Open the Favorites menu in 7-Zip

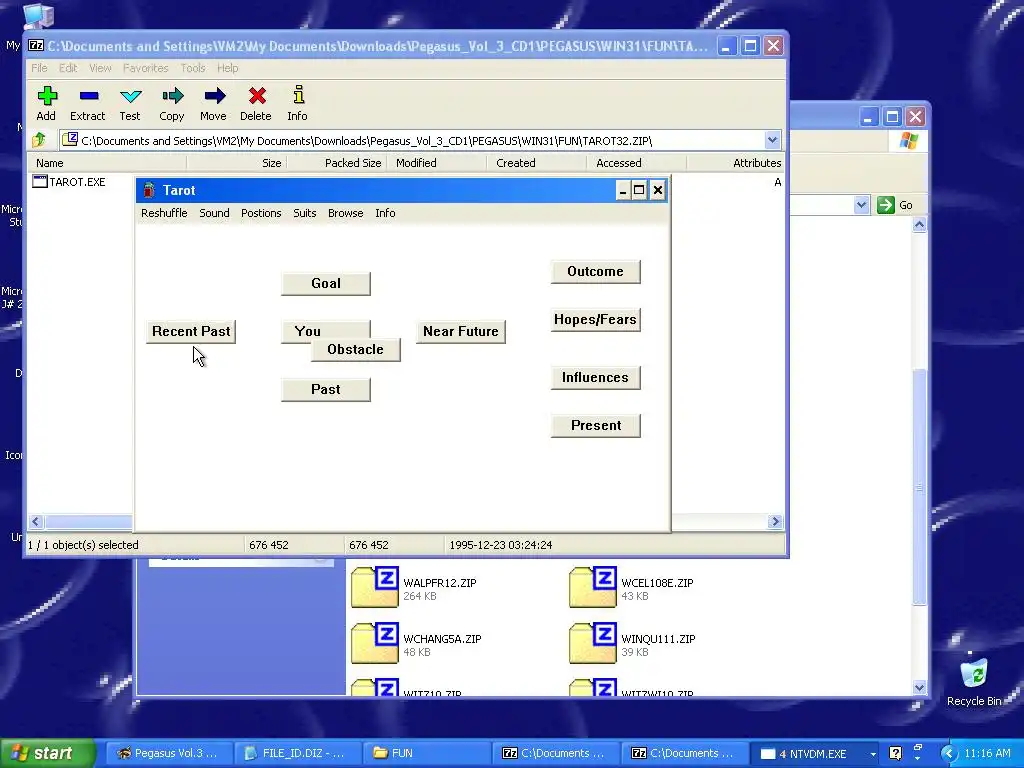click(x=146, y=68)
